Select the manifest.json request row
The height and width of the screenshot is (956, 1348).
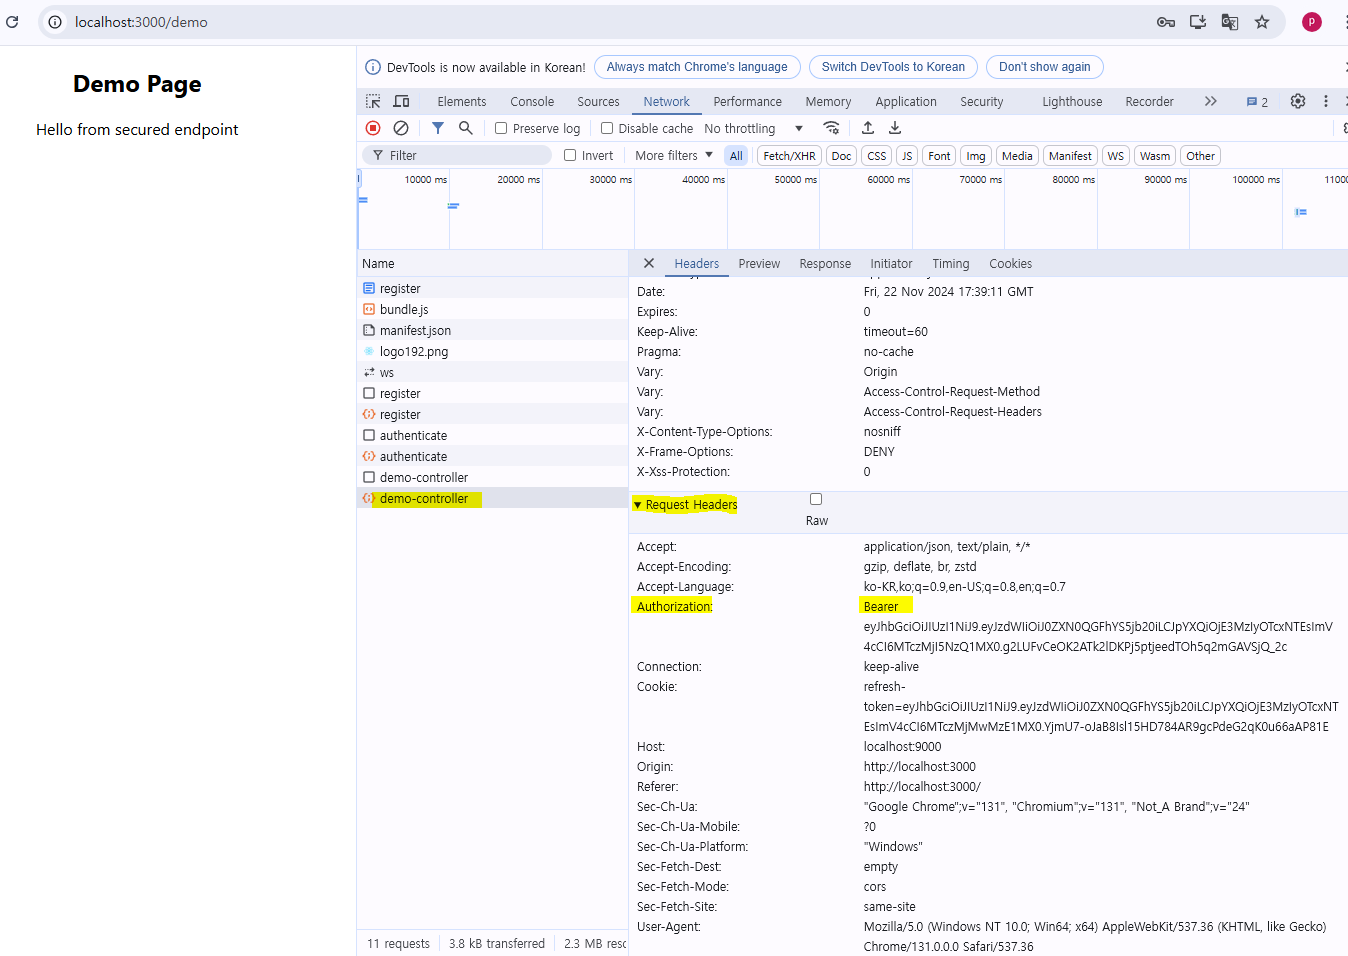click(x=492, y=330)
